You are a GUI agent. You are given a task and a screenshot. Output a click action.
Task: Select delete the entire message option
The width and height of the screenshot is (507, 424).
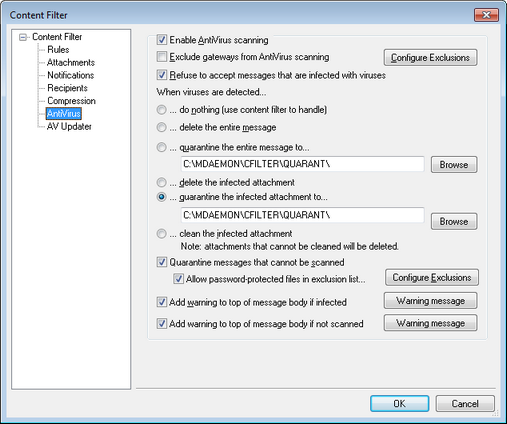(x=161, y=127)
